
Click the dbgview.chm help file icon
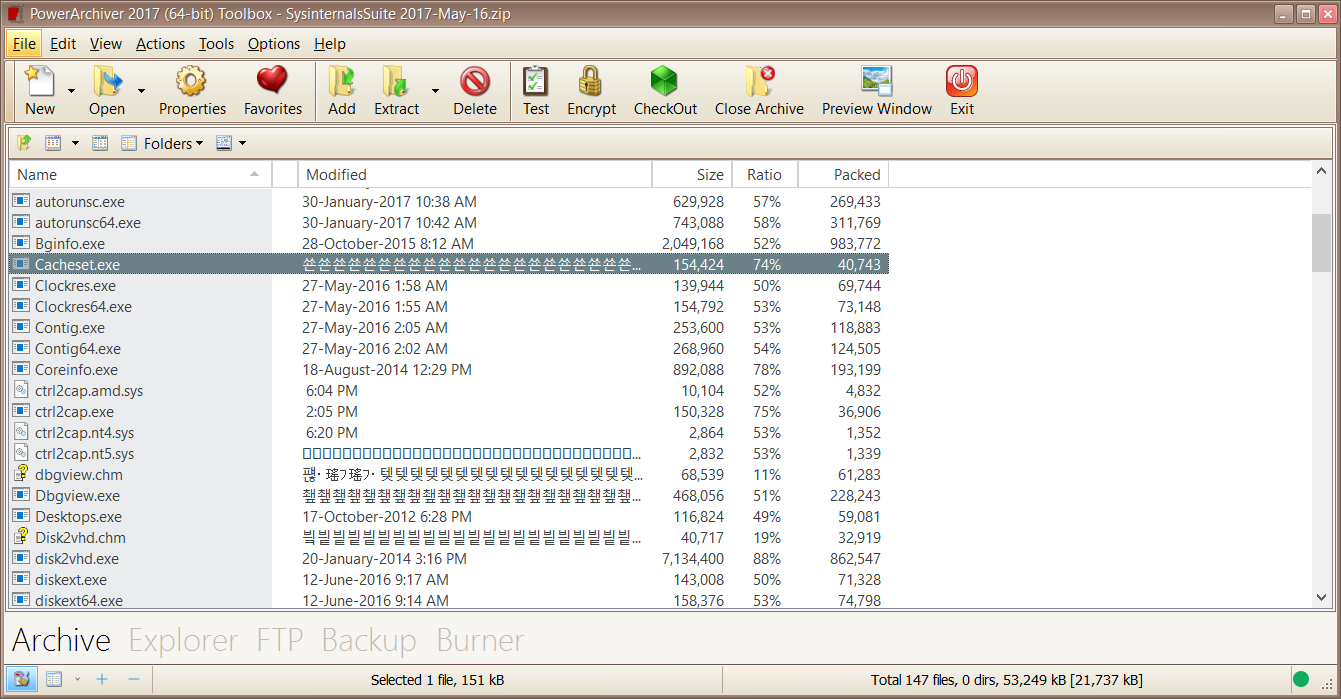(x=21, y=474)
